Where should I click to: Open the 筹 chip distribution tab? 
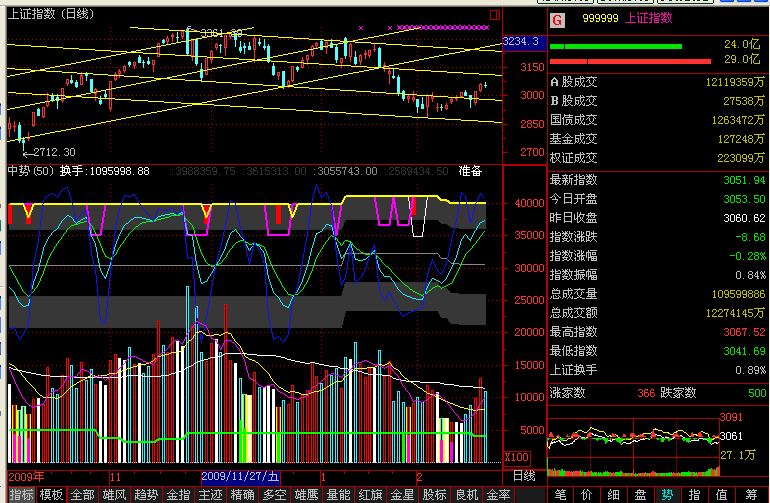coord(748,495)
